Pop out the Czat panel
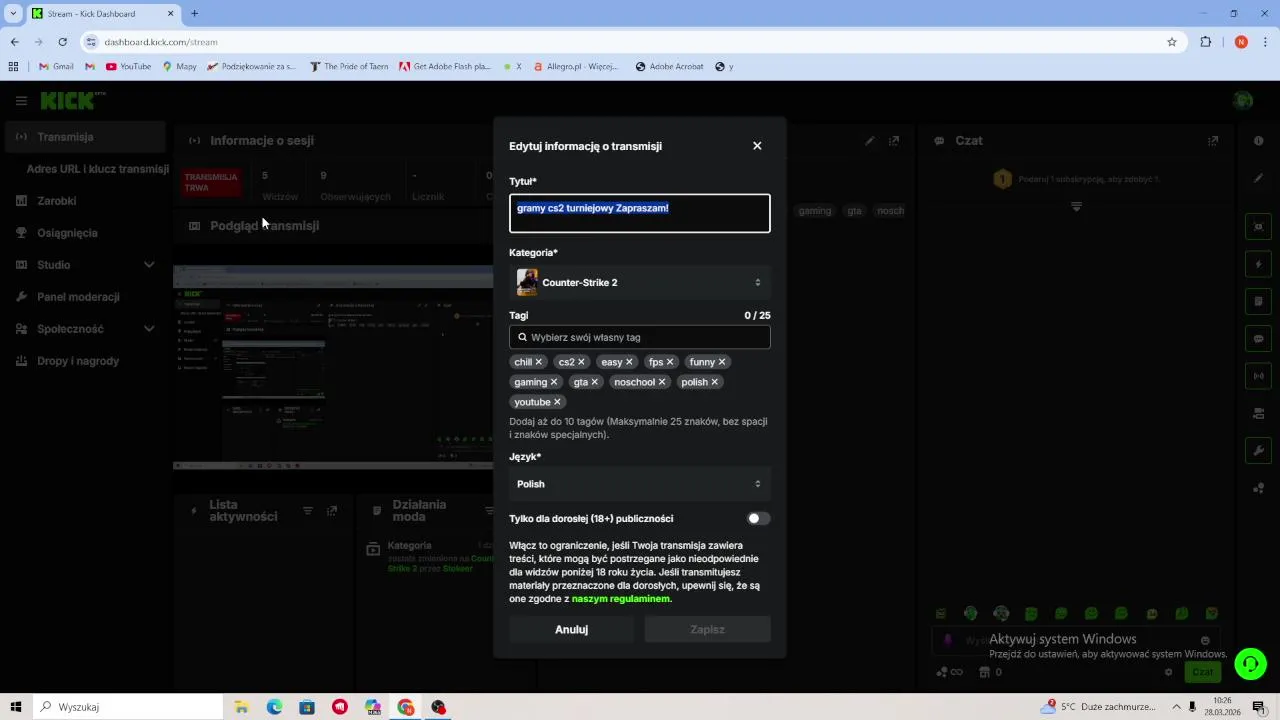 [x=1213, y=141]
